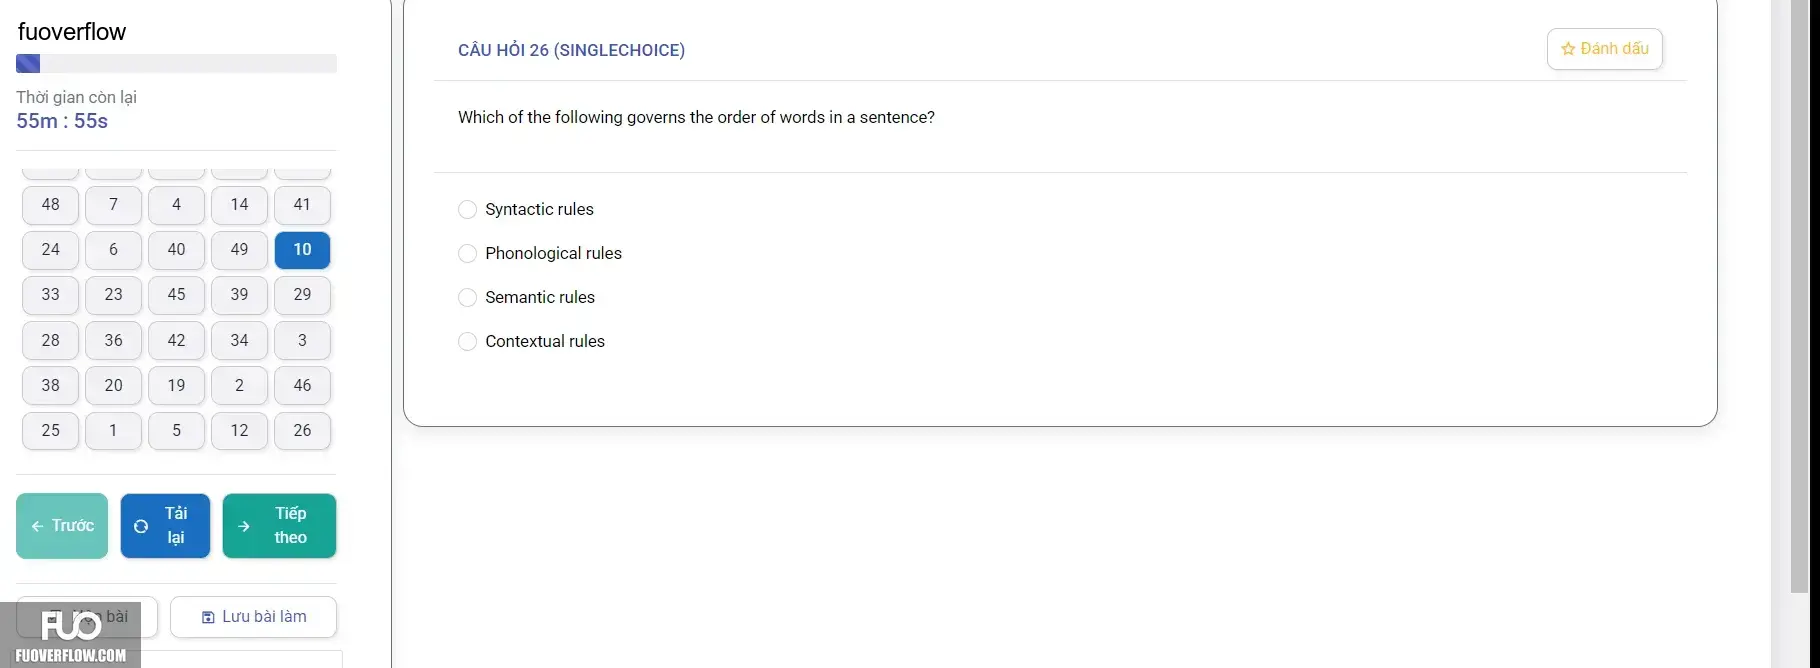Viewport: 1820px width, 668px height.
Task: Open question number 2
Action: point(239,386)
